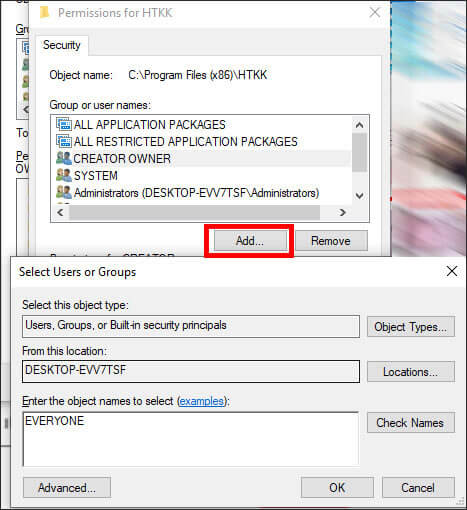The height and width of the screenshot is (510, 467).
Task: Click the horizontal scroll right arrow
Action: (342, 212)
